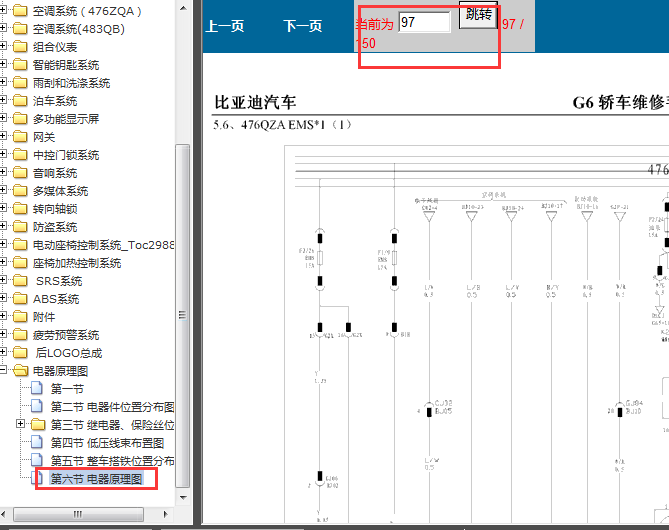The image size is (669, 530).
Task: Click the folder icon beside 音响系统
Action: click(20, 172)
